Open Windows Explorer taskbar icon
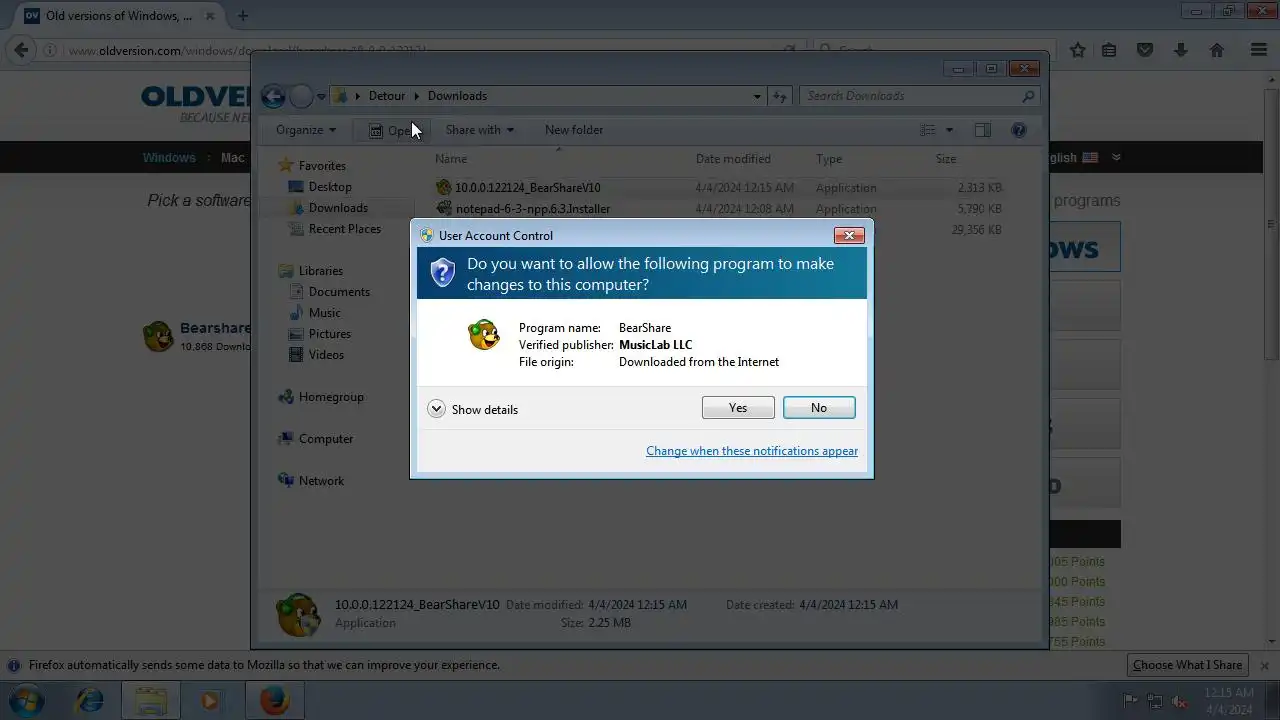The height and width of the screenshot is (720, 1280). 151,700
